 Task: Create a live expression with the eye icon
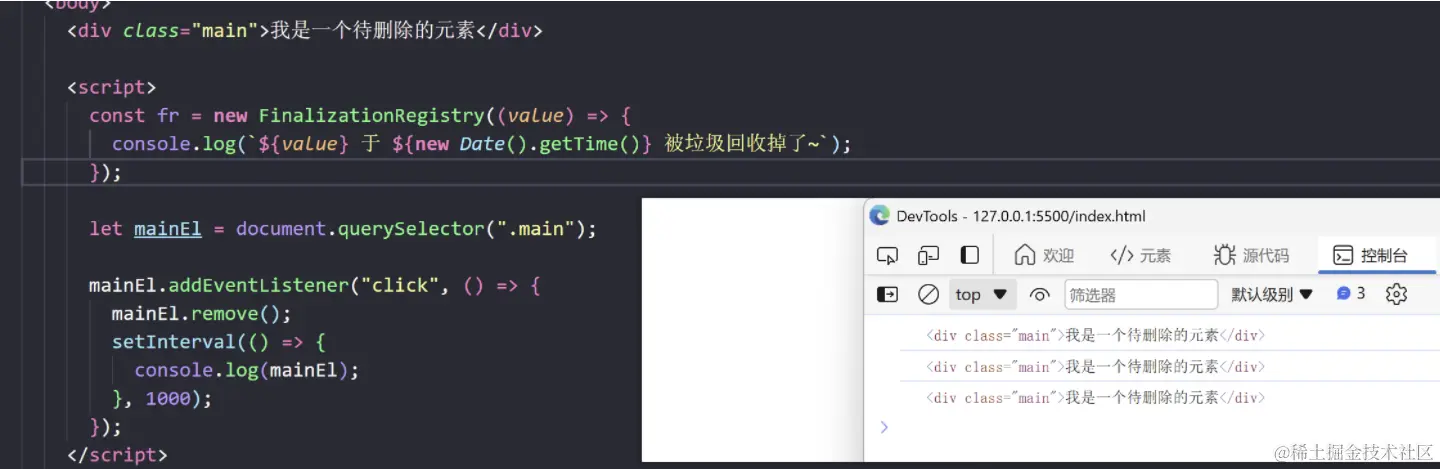point(1040,295)
